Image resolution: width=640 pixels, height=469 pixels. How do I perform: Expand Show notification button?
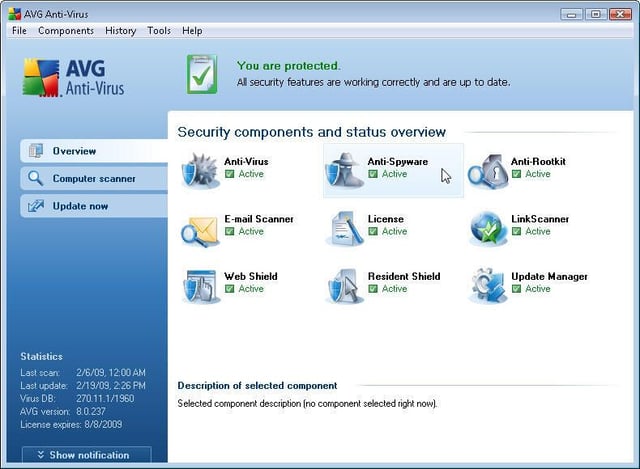point(87,455)
